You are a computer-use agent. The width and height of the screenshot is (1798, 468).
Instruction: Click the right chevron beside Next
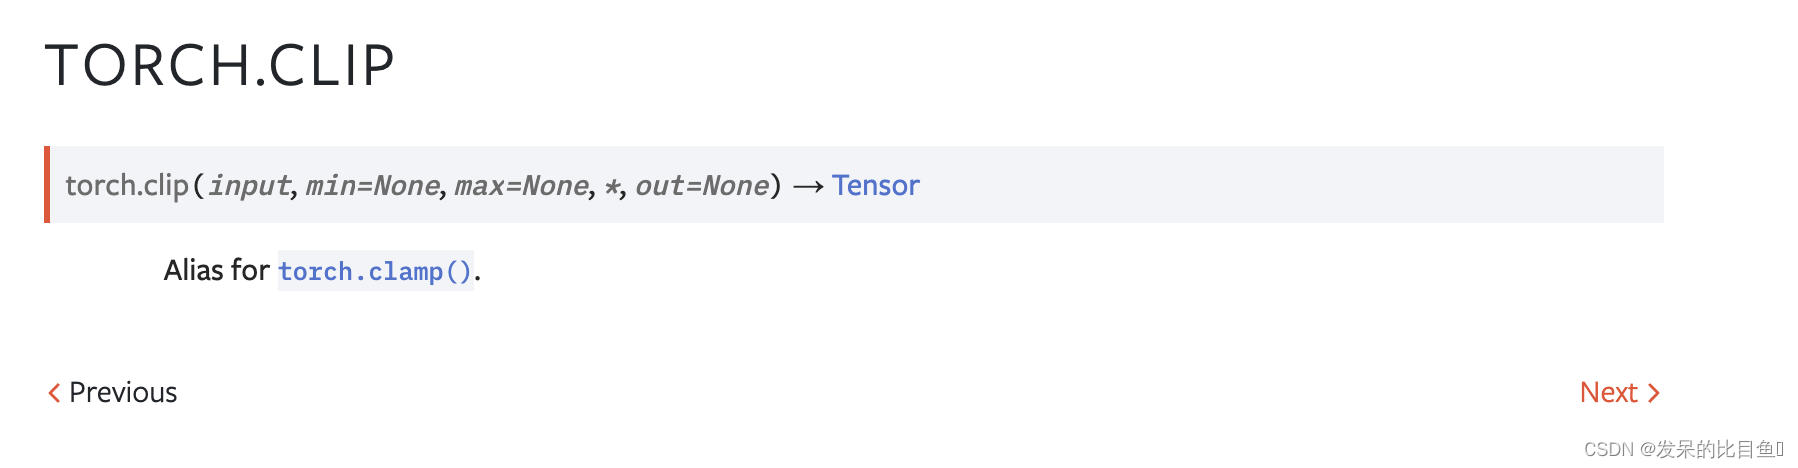[x=1653, y=393]
